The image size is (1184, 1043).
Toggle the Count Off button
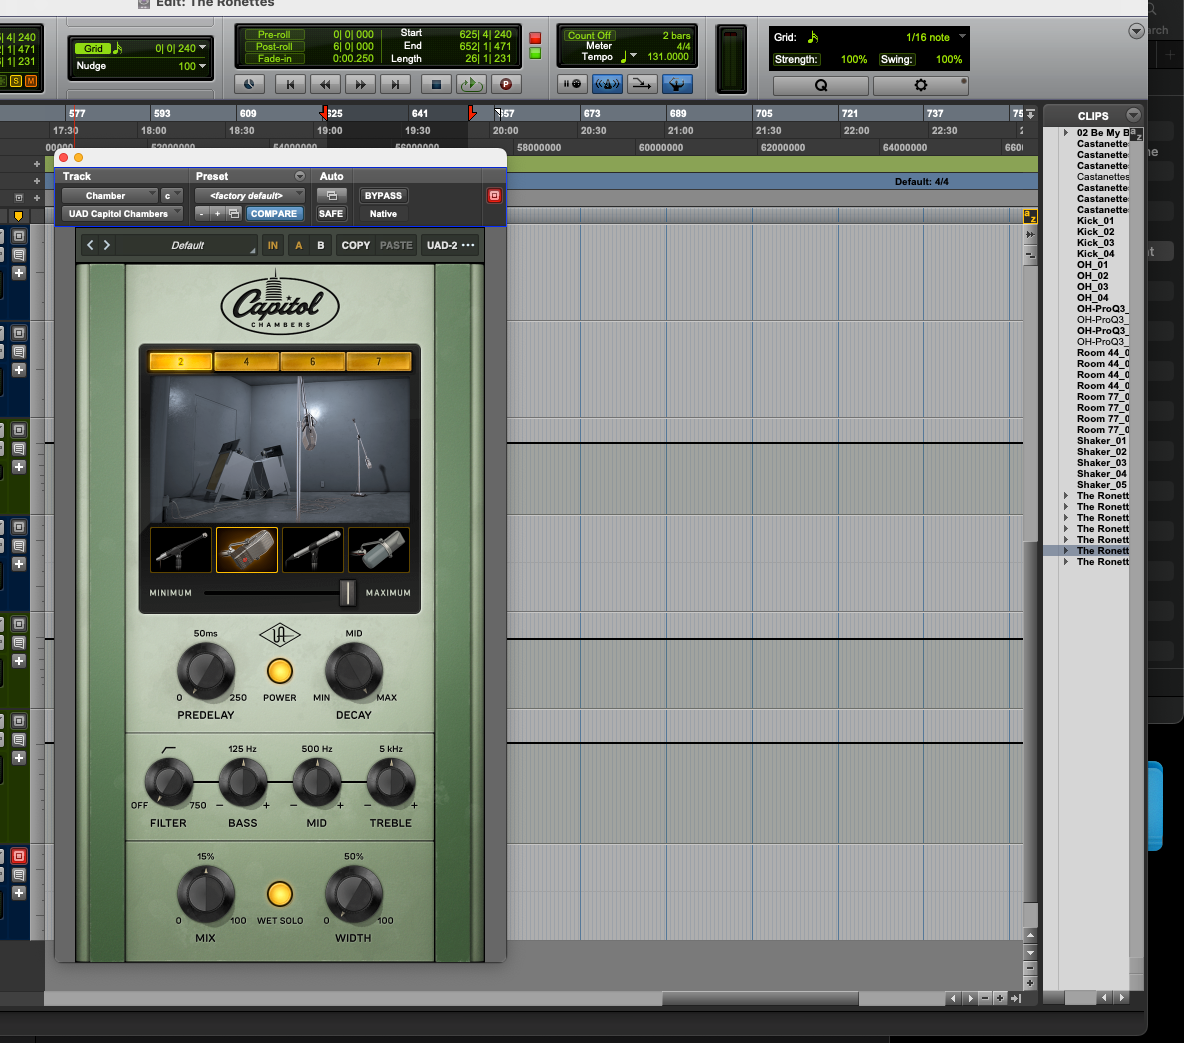point(589,35)
